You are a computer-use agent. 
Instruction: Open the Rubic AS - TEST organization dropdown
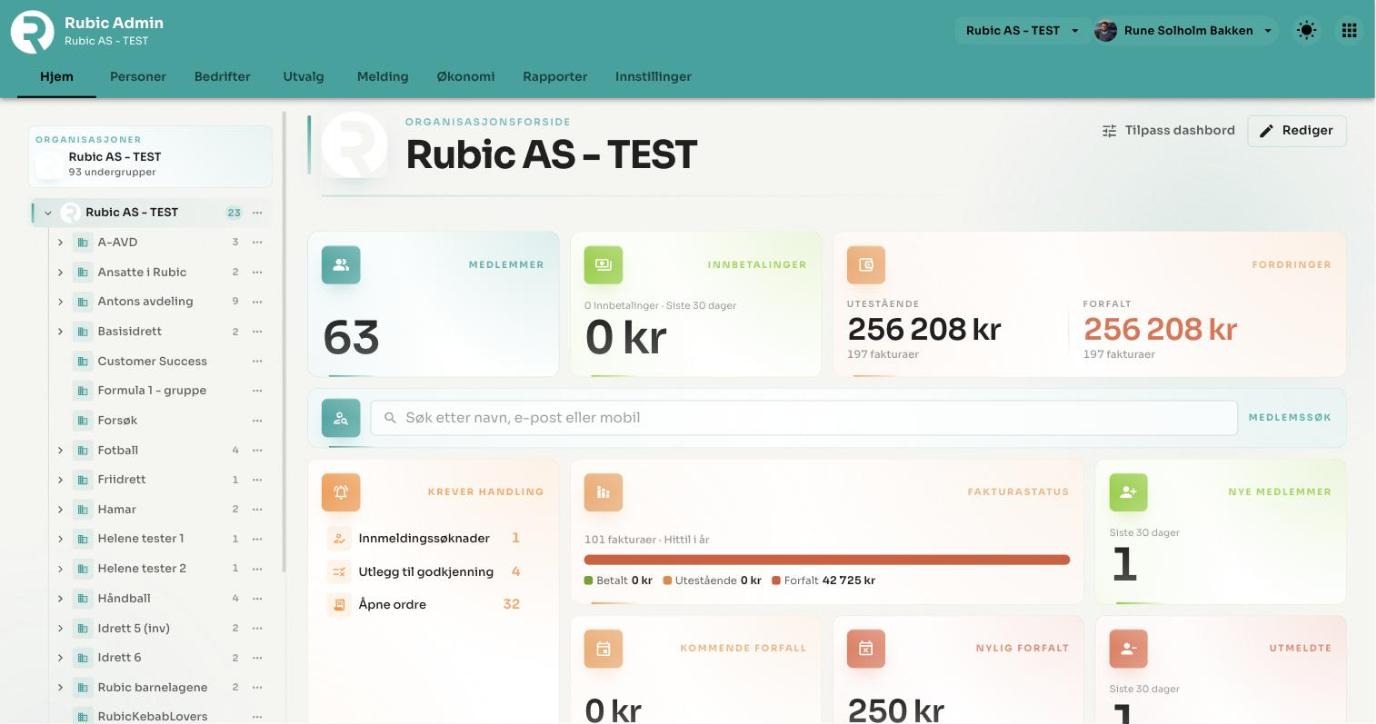1022,30
